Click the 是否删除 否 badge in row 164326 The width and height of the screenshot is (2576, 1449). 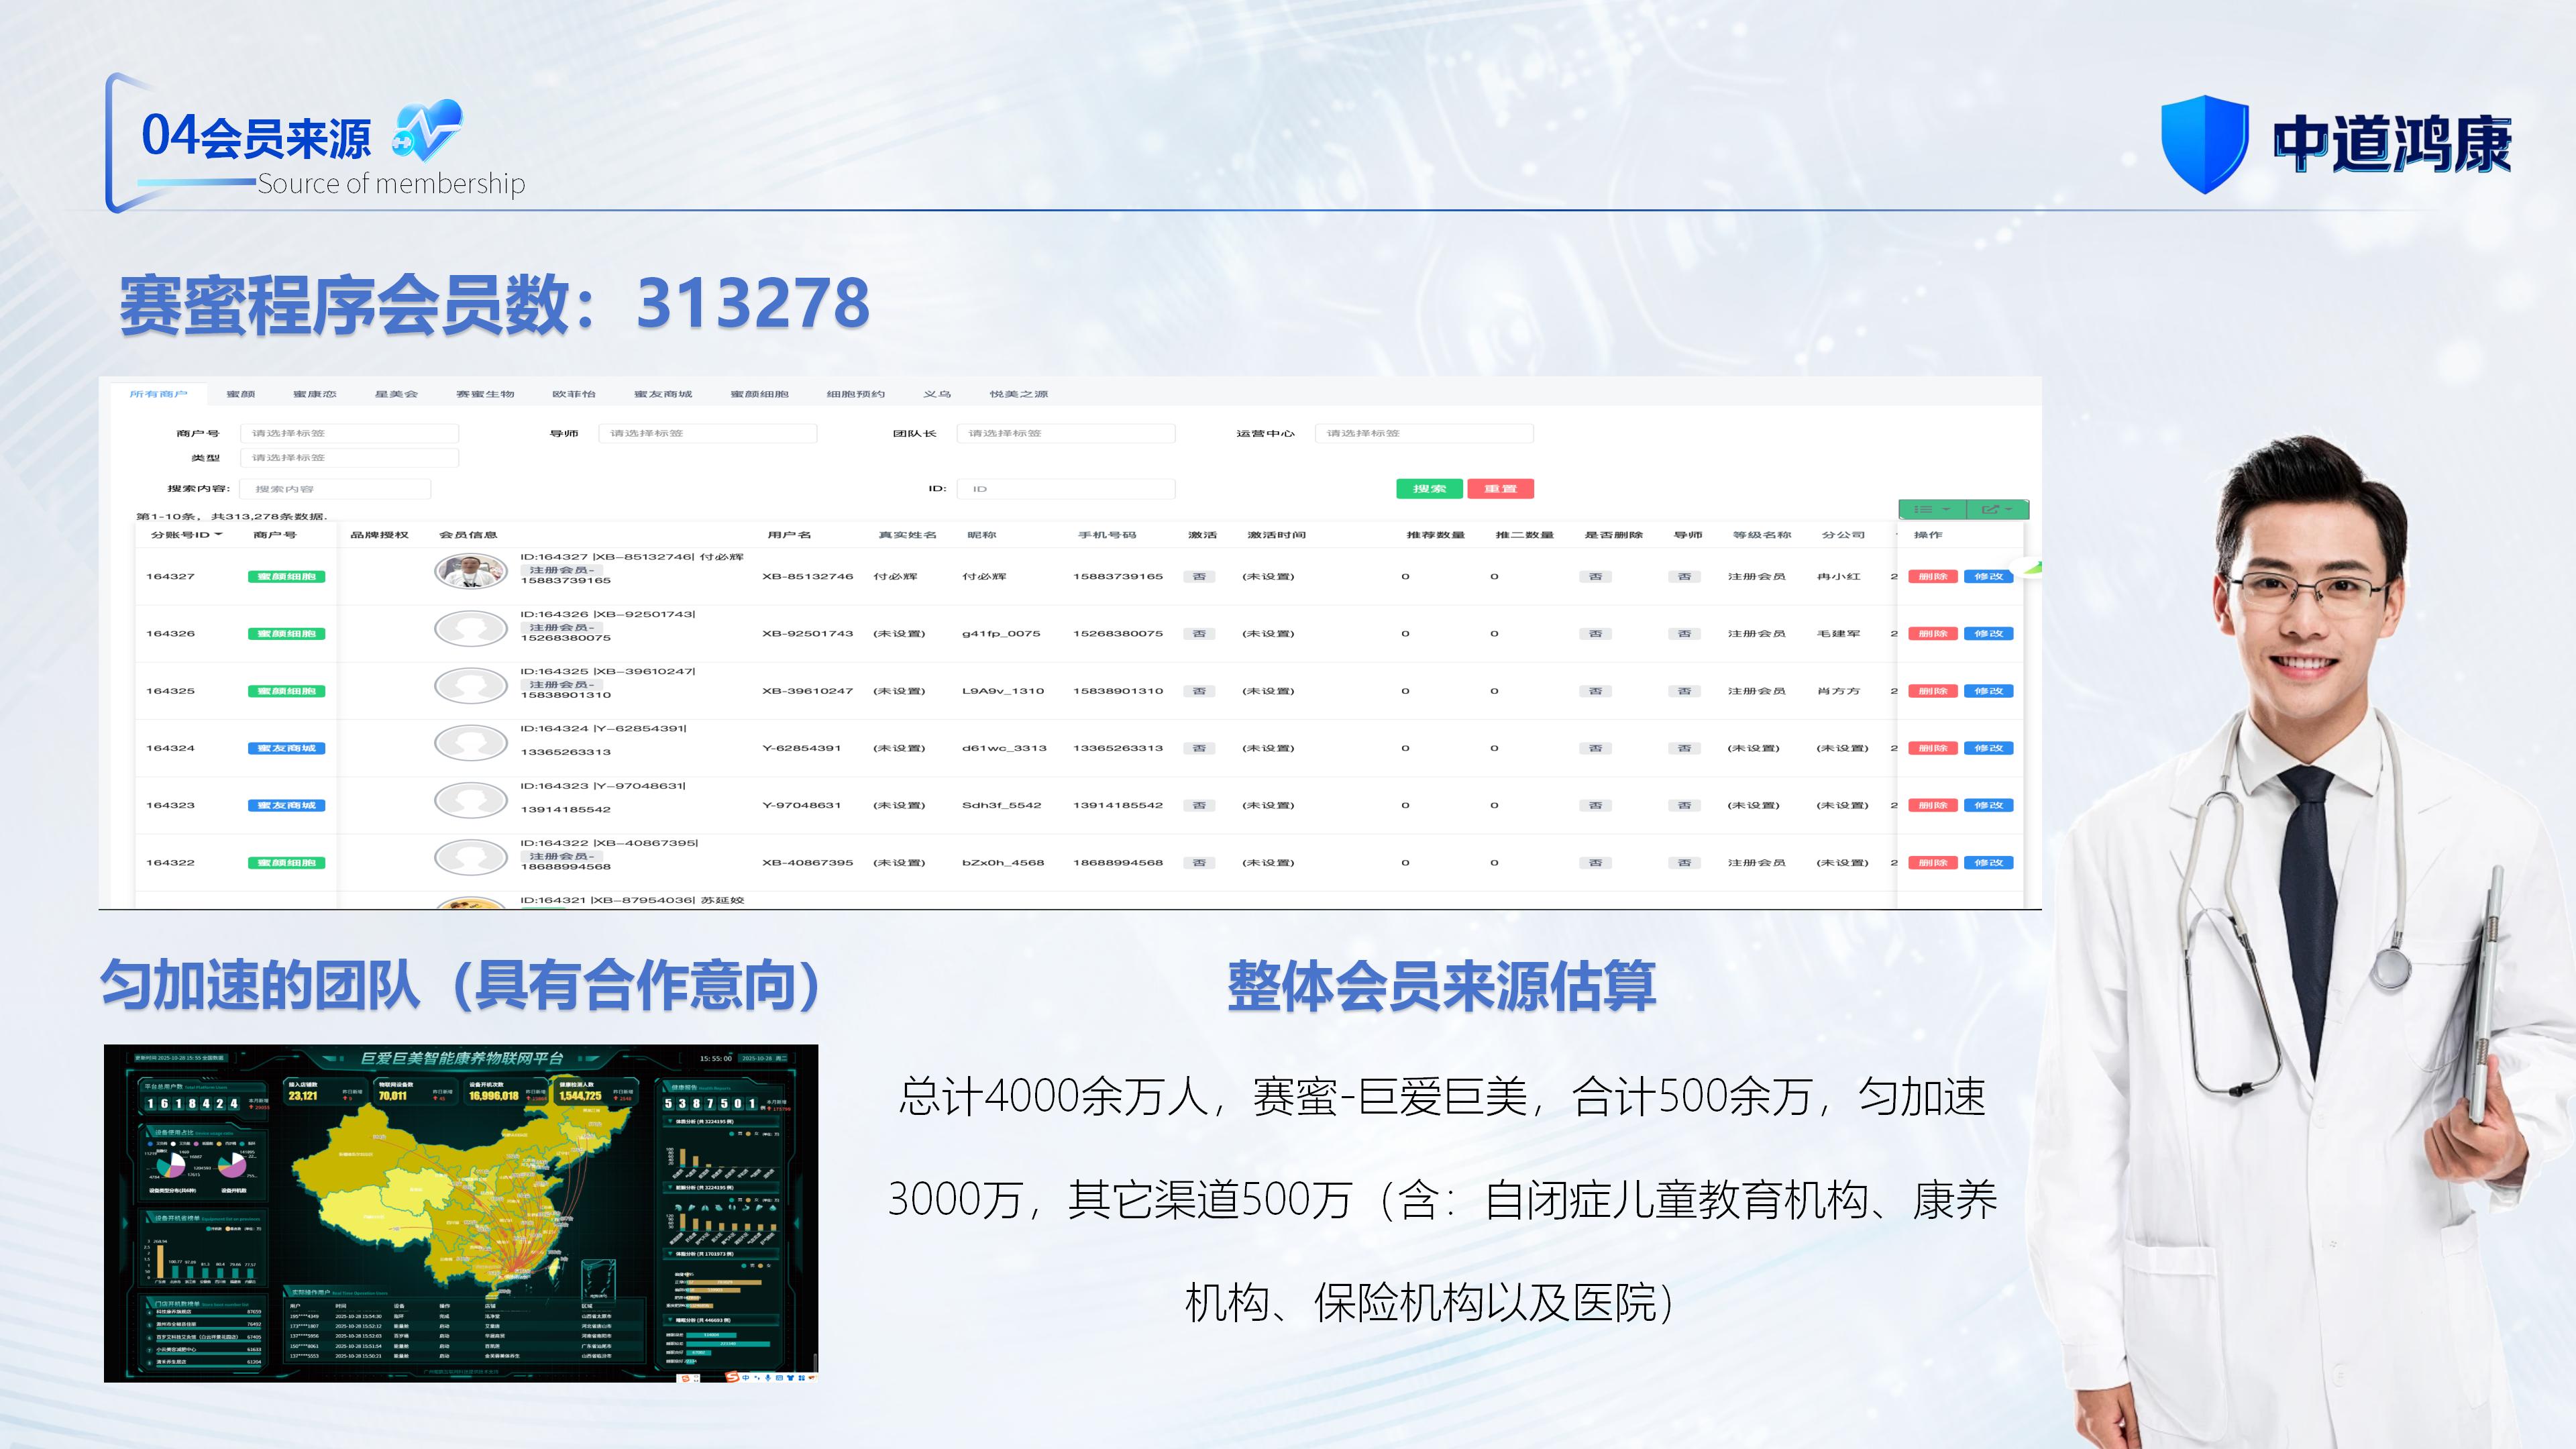1596,634
